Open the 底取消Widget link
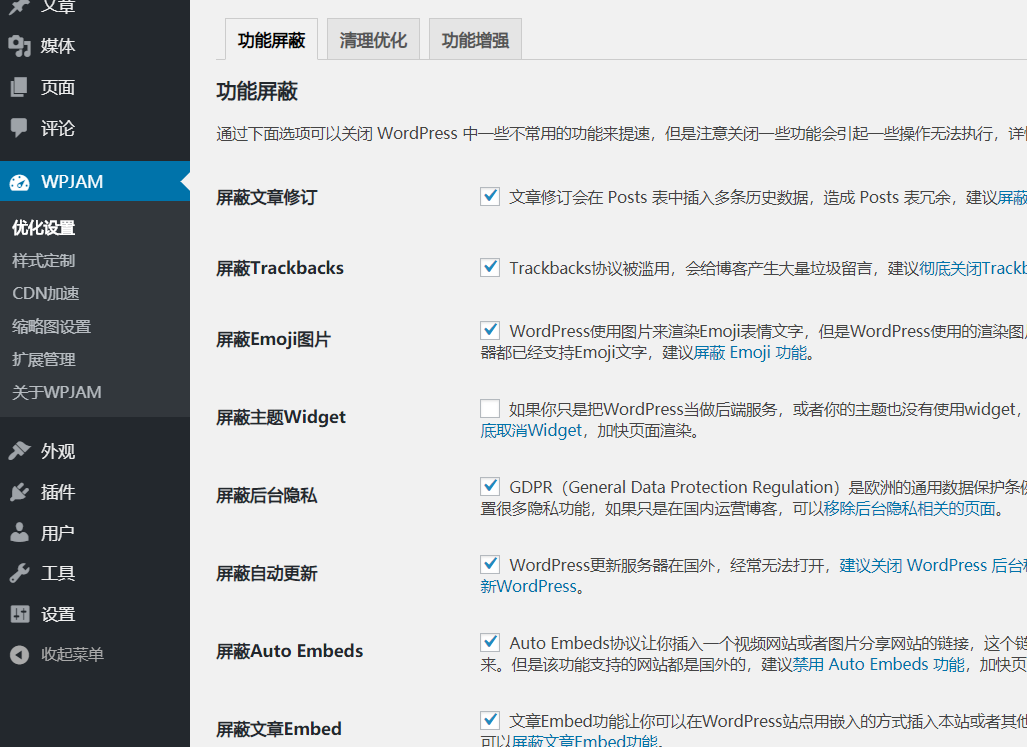 531,430
